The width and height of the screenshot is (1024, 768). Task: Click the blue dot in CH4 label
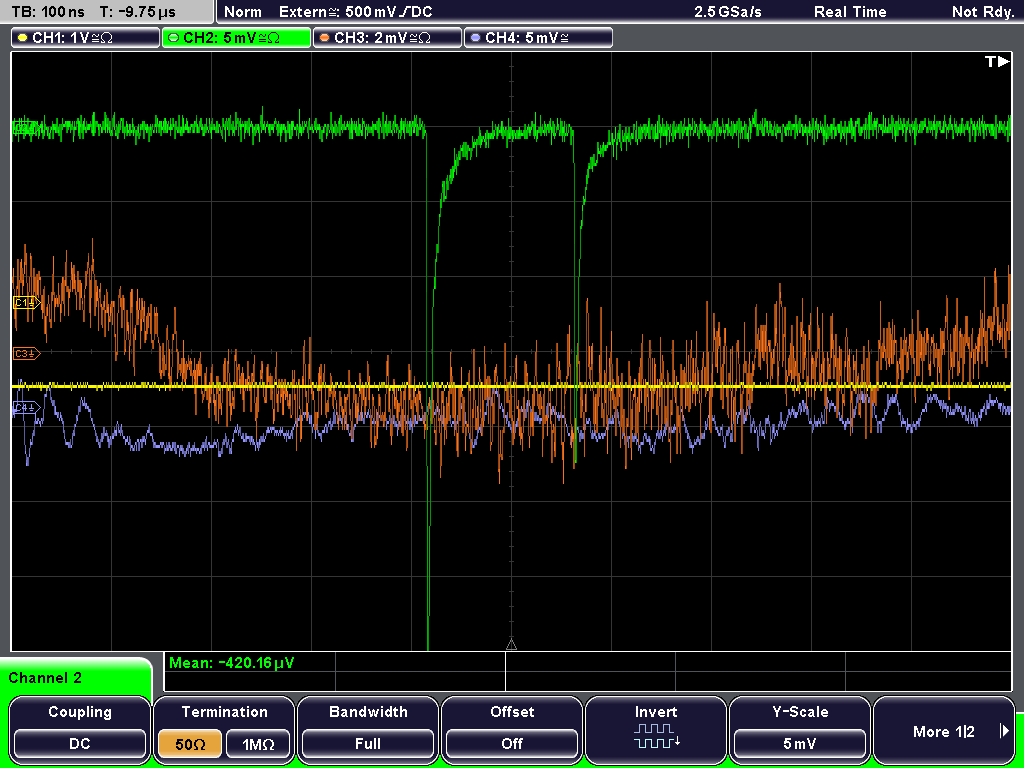pos(475,38)
